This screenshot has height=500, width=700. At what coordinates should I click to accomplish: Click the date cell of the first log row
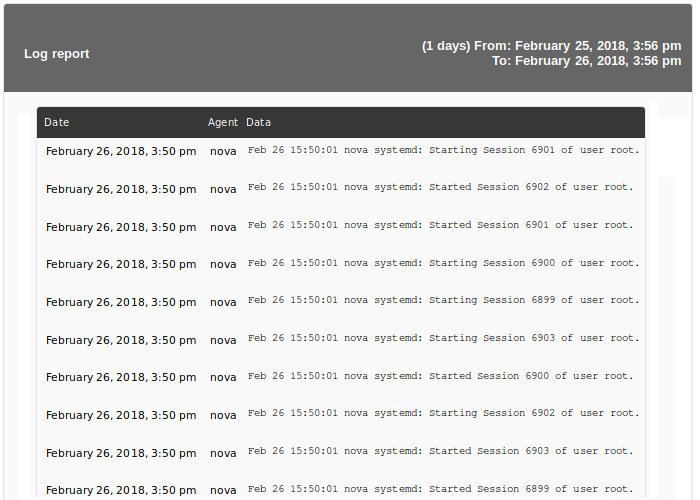point(121,151)
